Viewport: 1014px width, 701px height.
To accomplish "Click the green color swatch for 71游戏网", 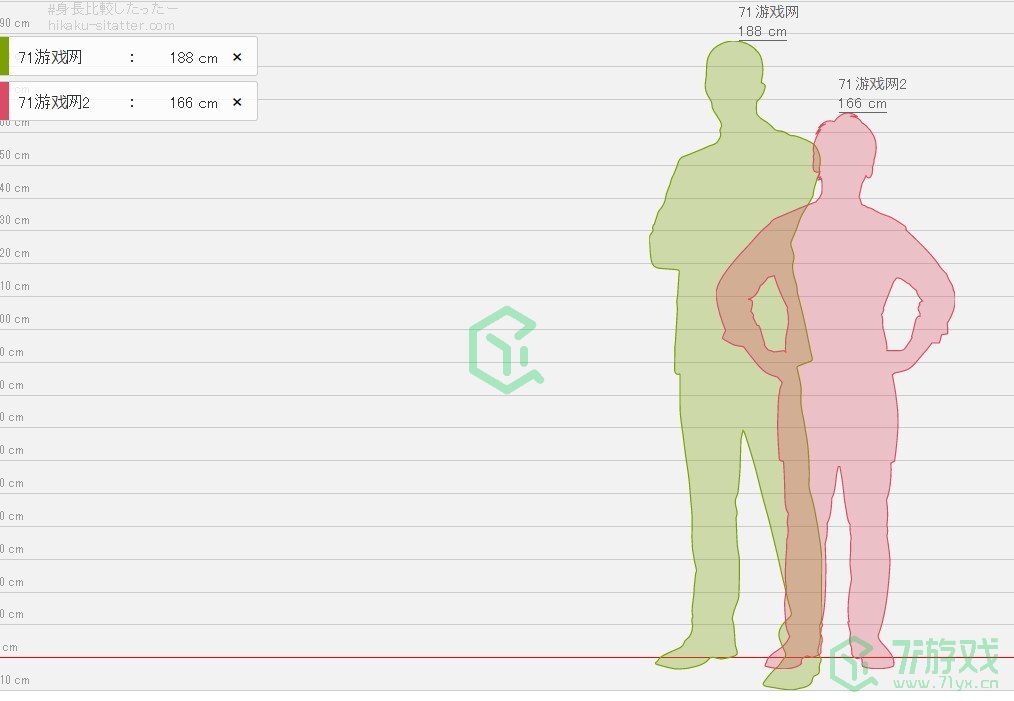I will click(4, 56).
